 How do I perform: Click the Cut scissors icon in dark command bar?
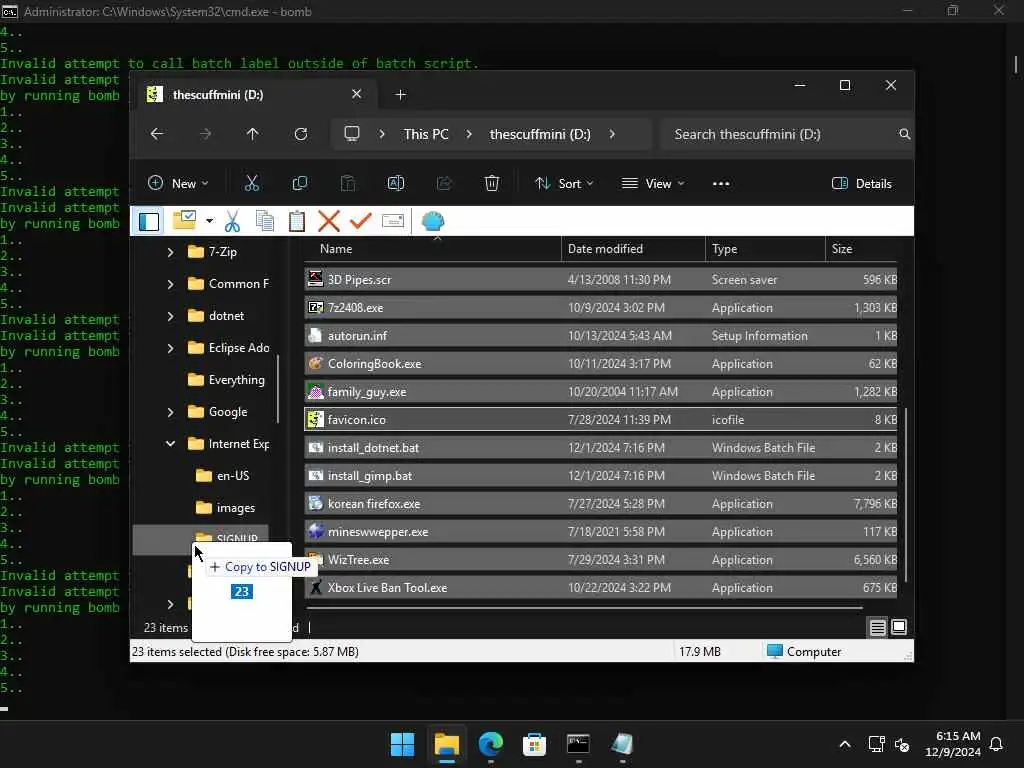[x=251, y=184]
